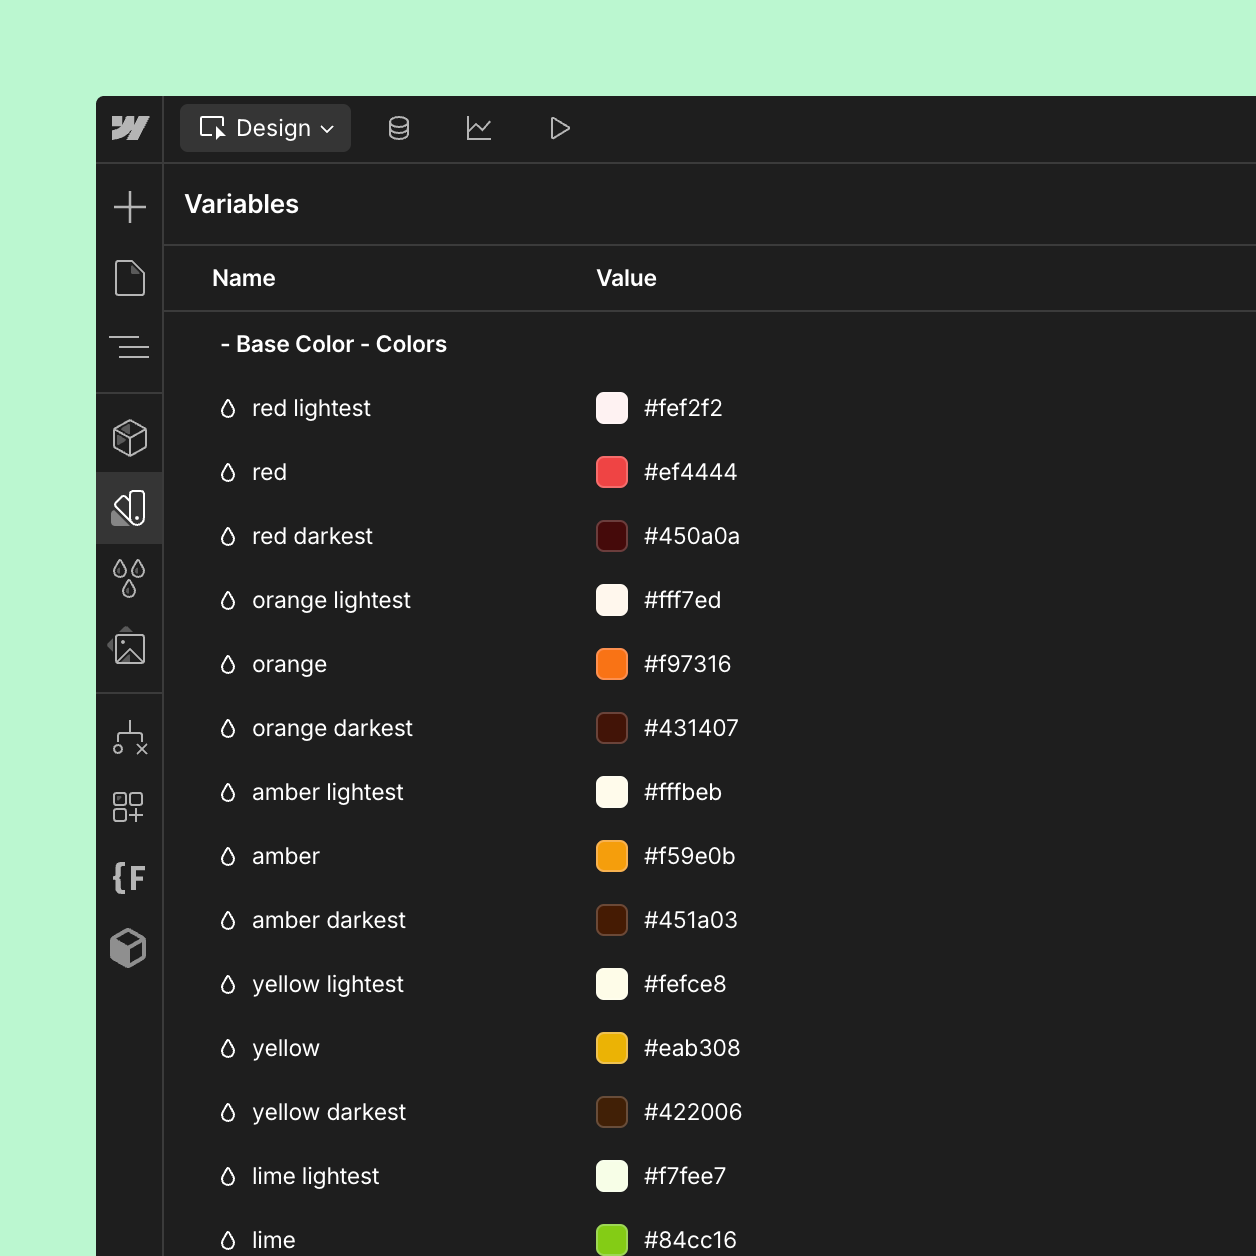Click the droplet icon beside 'amber'
Viewport: 1256px width, 1256px height.
tap(228, 856)
